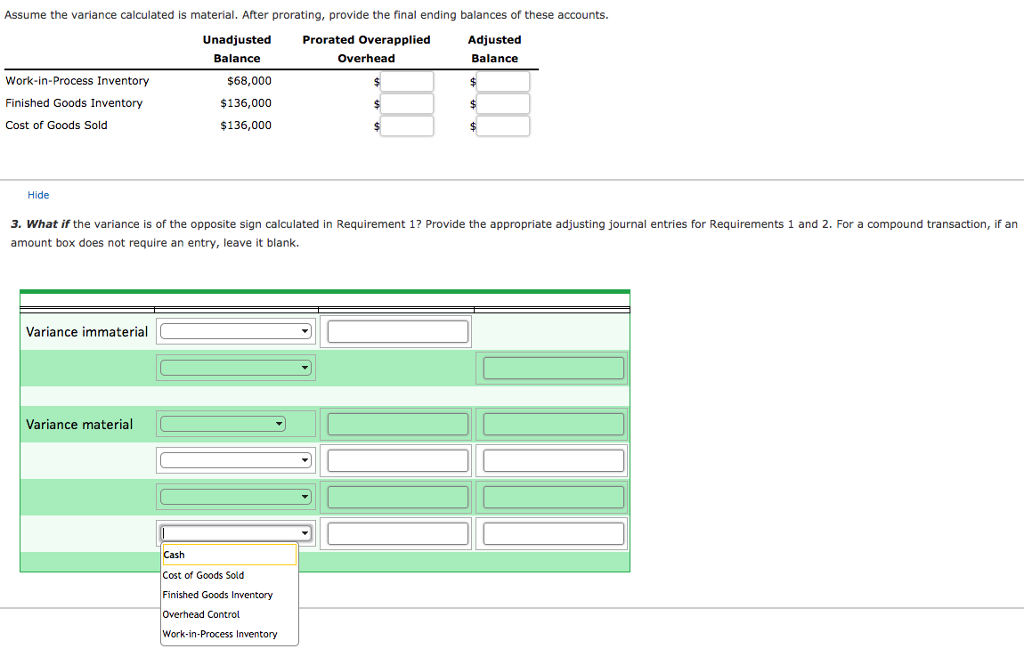Image resolution: width=1024 pixels, height=657 pixels.
Task: Click the Work-in-Process Inventory row label
Action: 77,81
